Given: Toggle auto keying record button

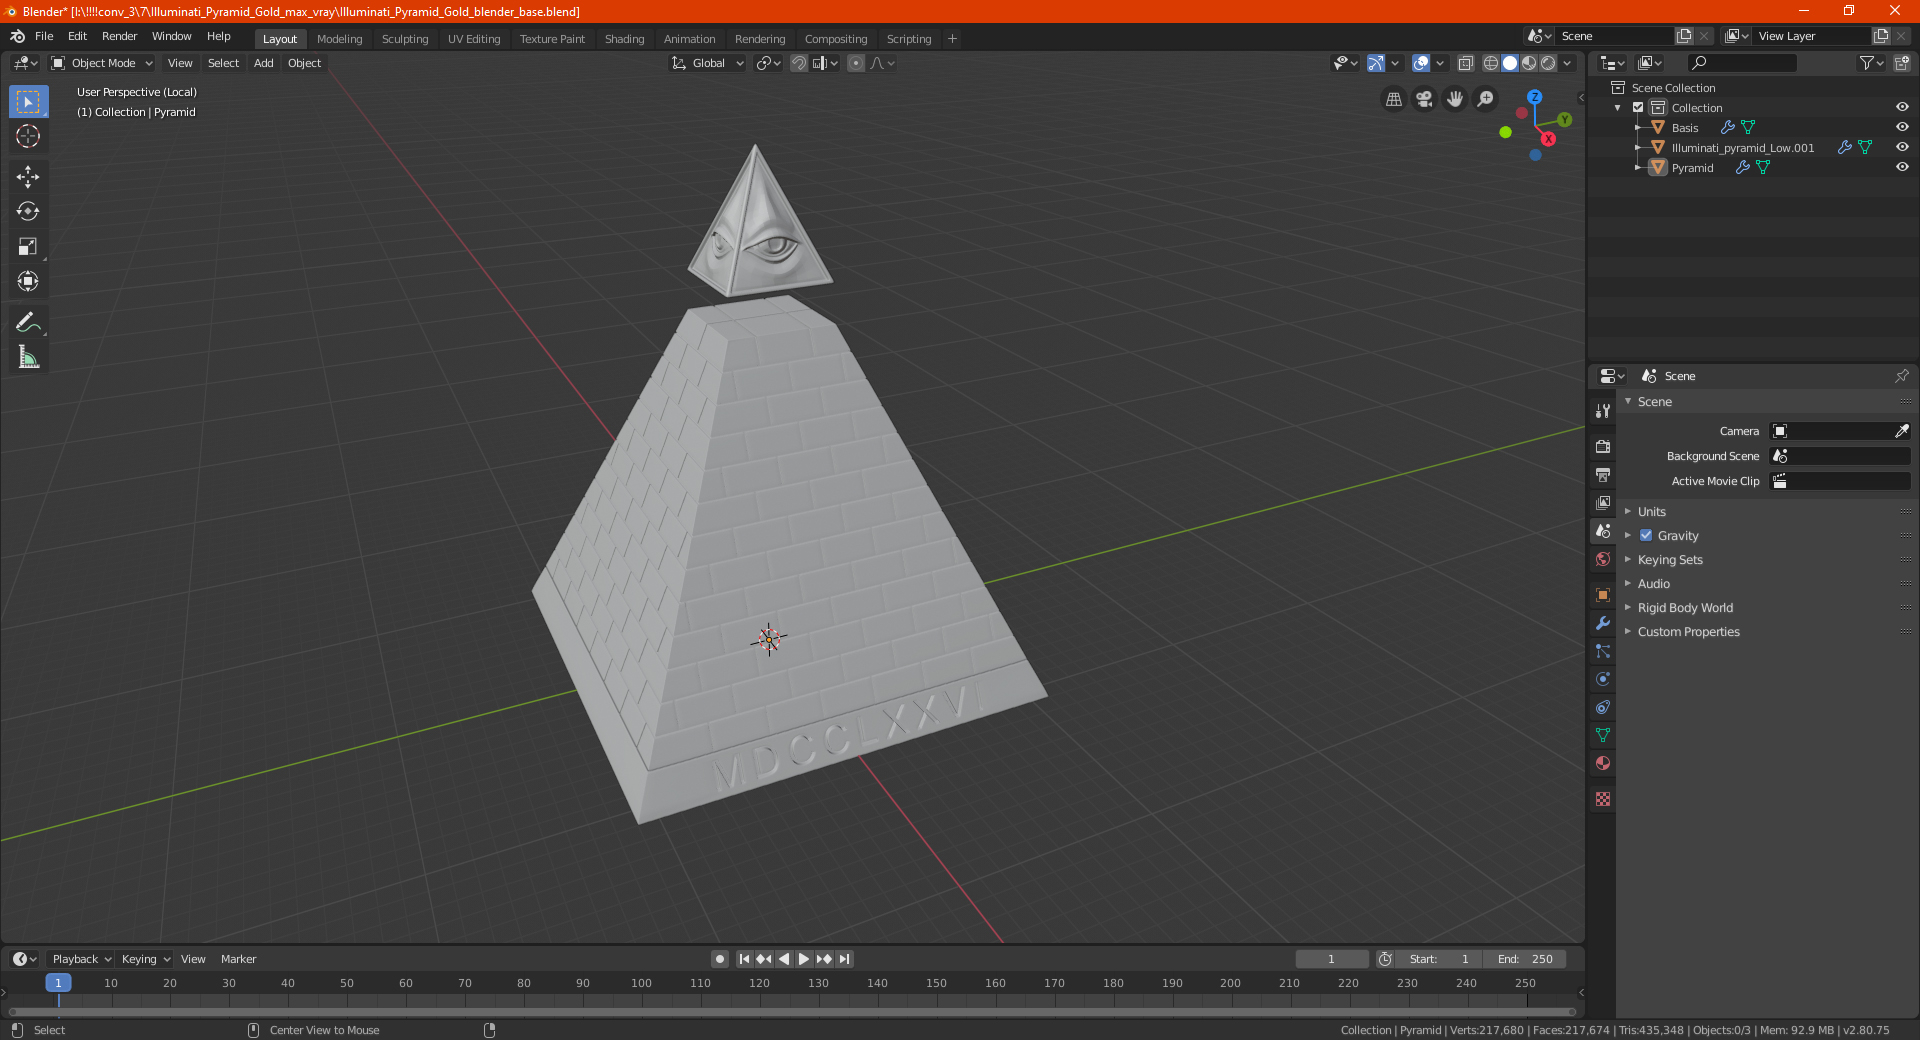Looking at the screenshot, I should (x=720, y=958).
